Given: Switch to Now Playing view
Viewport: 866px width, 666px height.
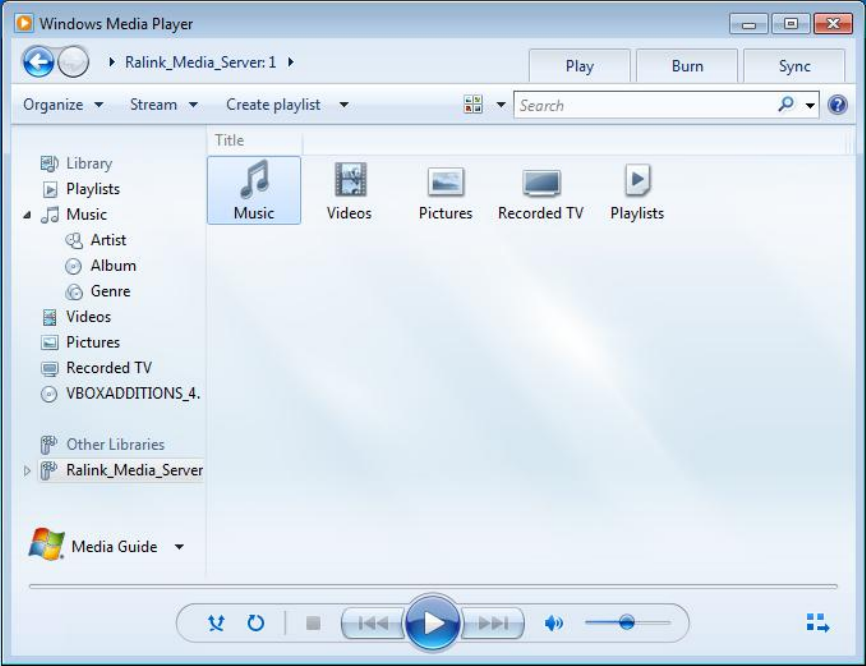Looking at the screenshot, I should 818,623.
